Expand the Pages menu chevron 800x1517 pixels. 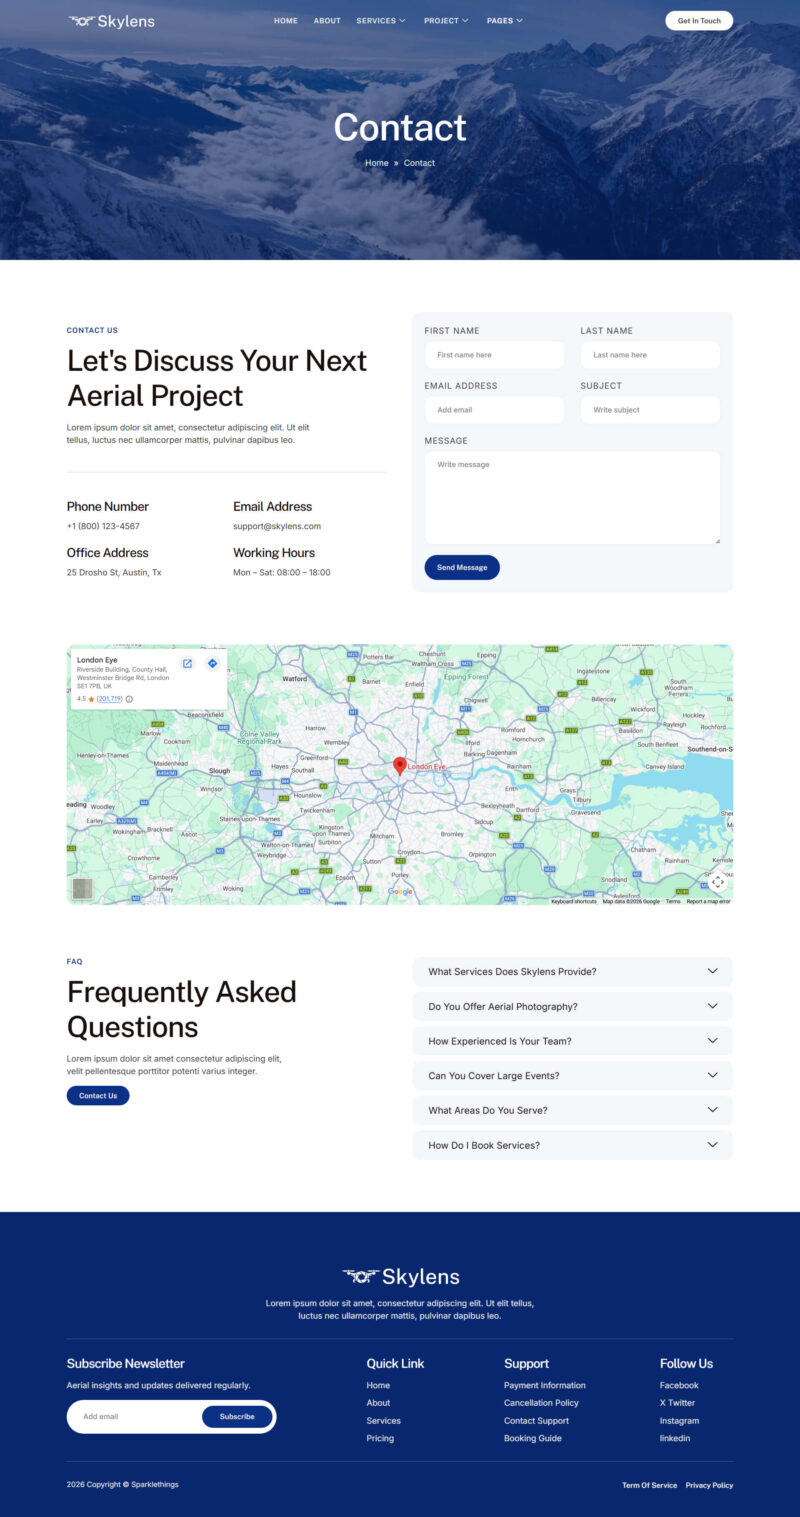519,21
